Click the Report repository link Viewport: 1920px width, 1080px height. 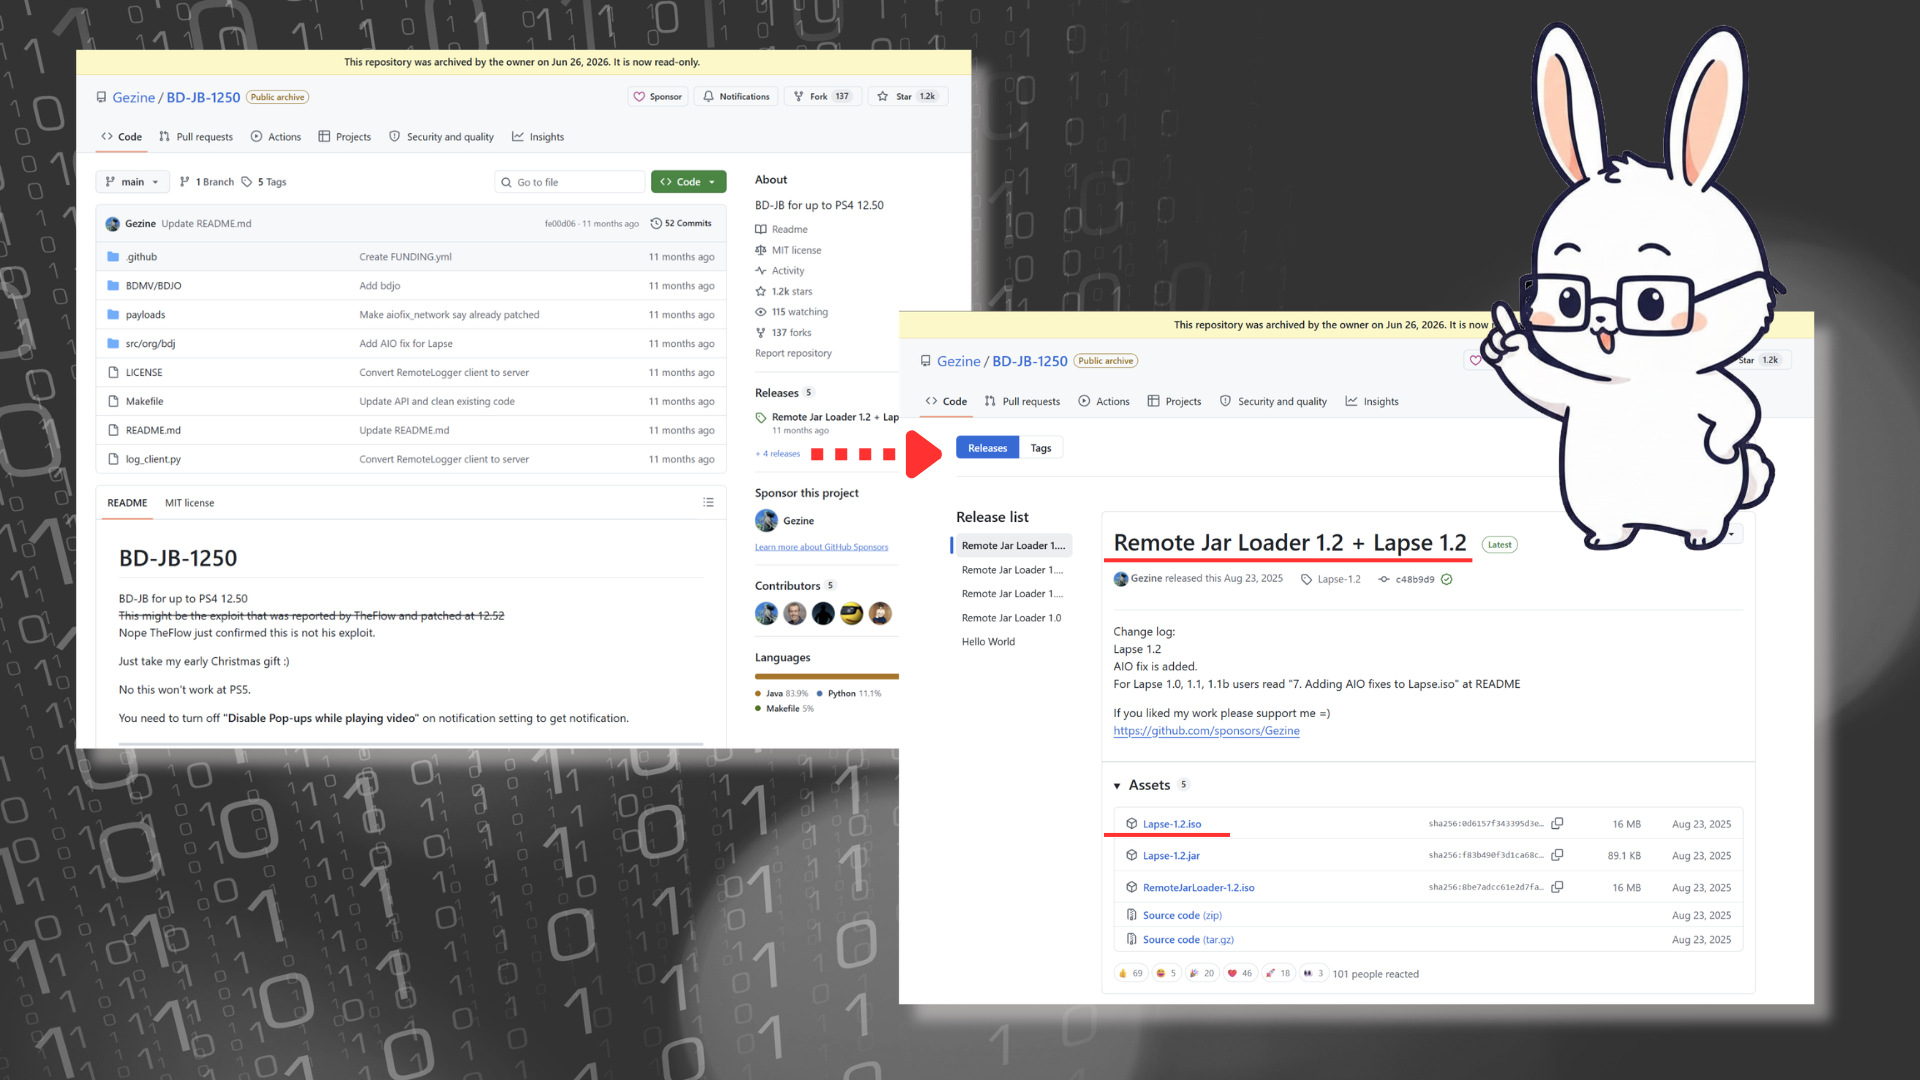(x=793, y=354)
